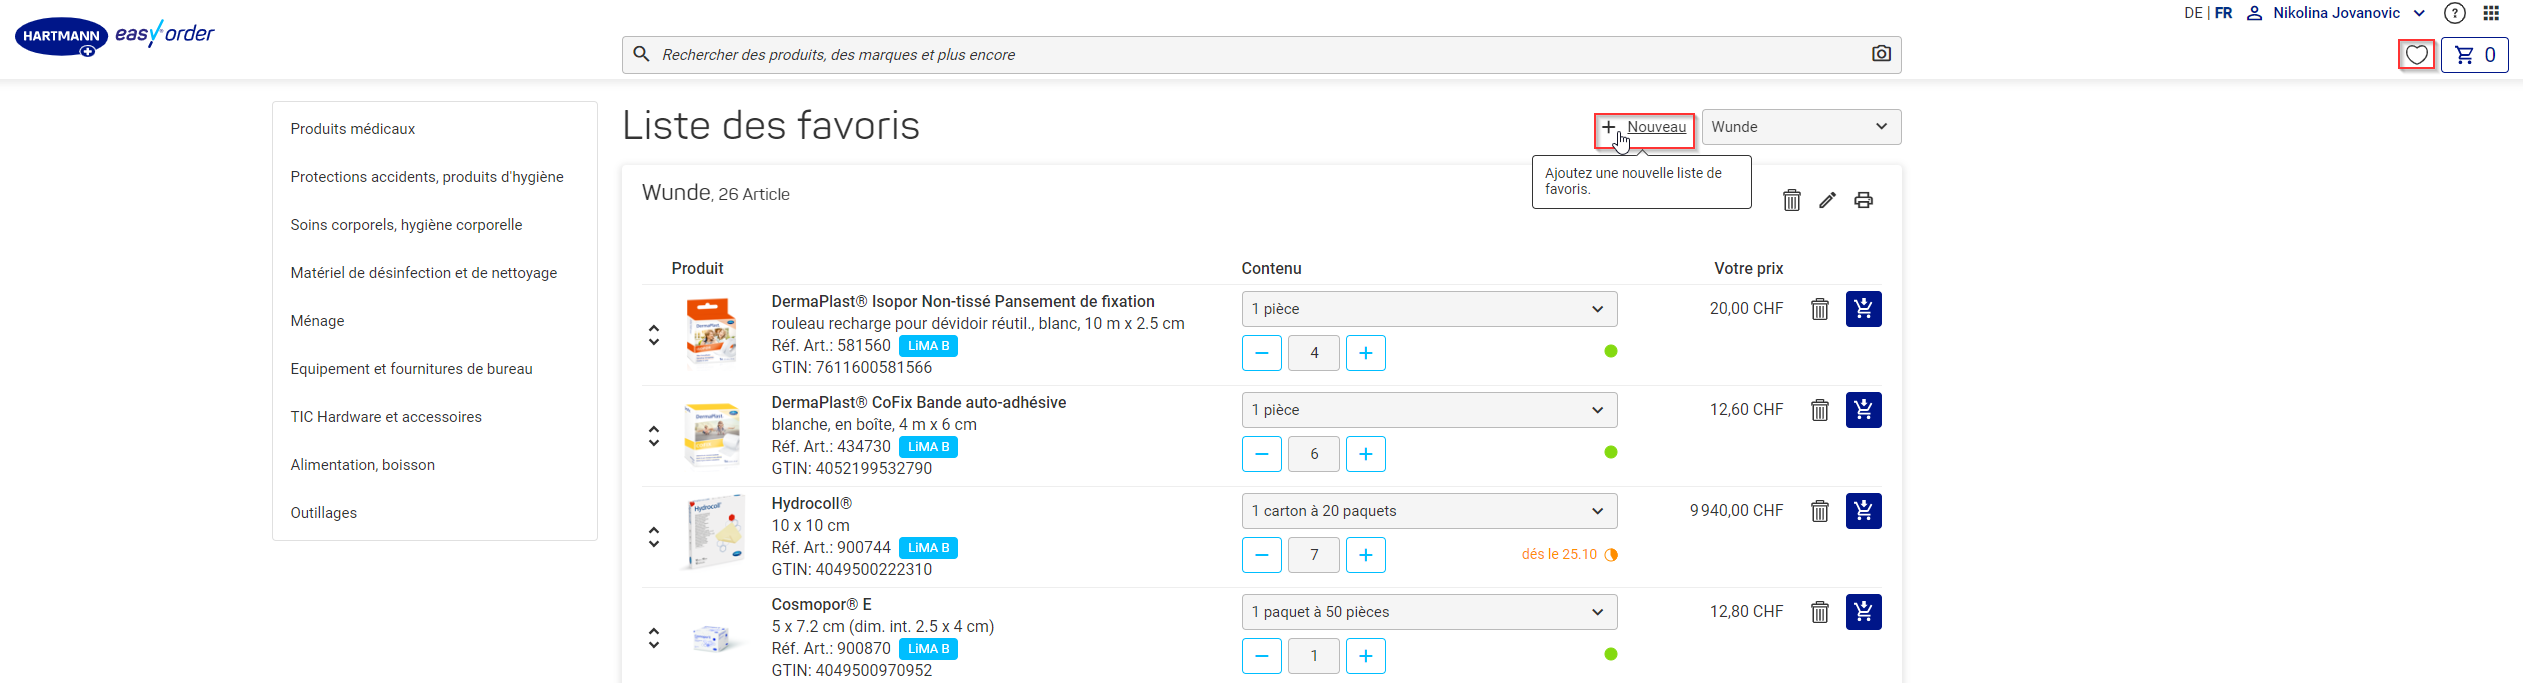The height and width of the screenshot is (683, 2523).
Task: Open Cosmopor E packet content dropdown
Action: (1429, 612)
